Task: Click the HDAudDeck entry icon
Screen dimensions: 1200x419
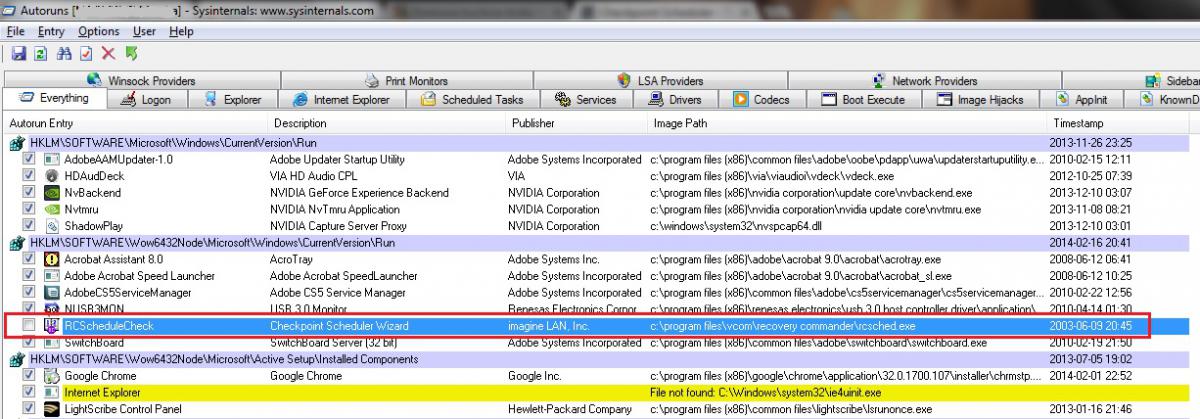Action: coord(53,176)
